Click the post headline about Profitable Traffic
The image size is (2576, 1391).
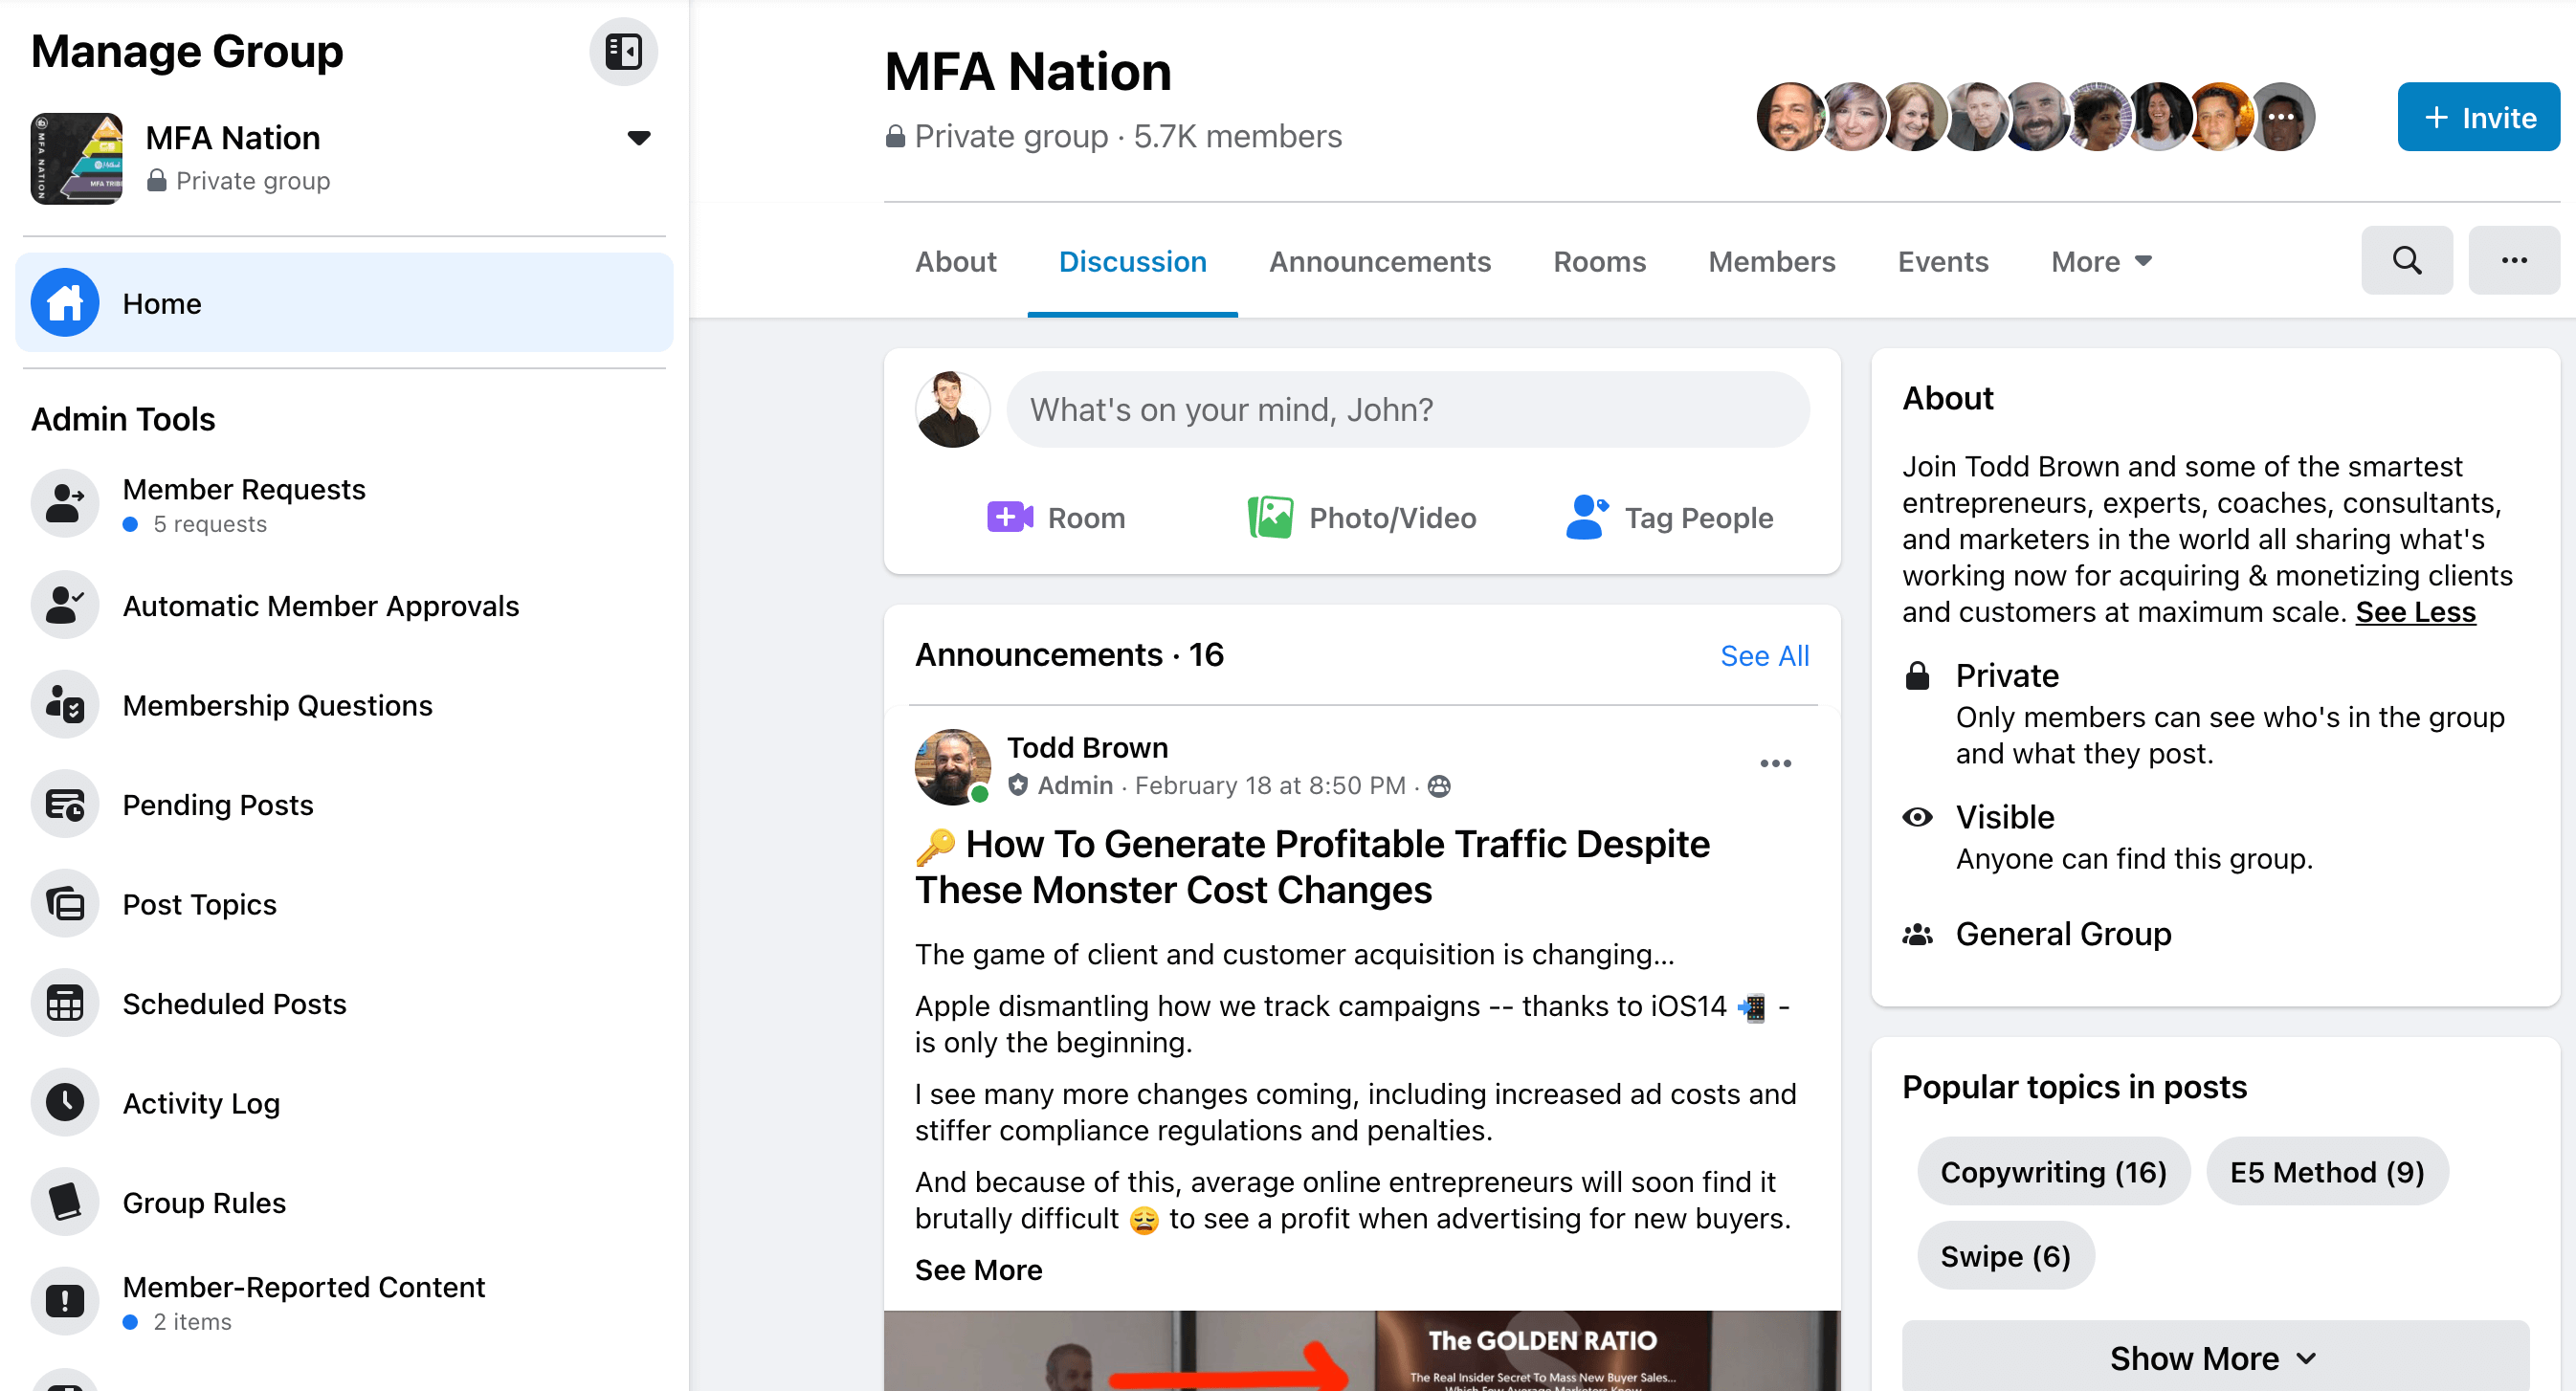[x=1312, y=867]
